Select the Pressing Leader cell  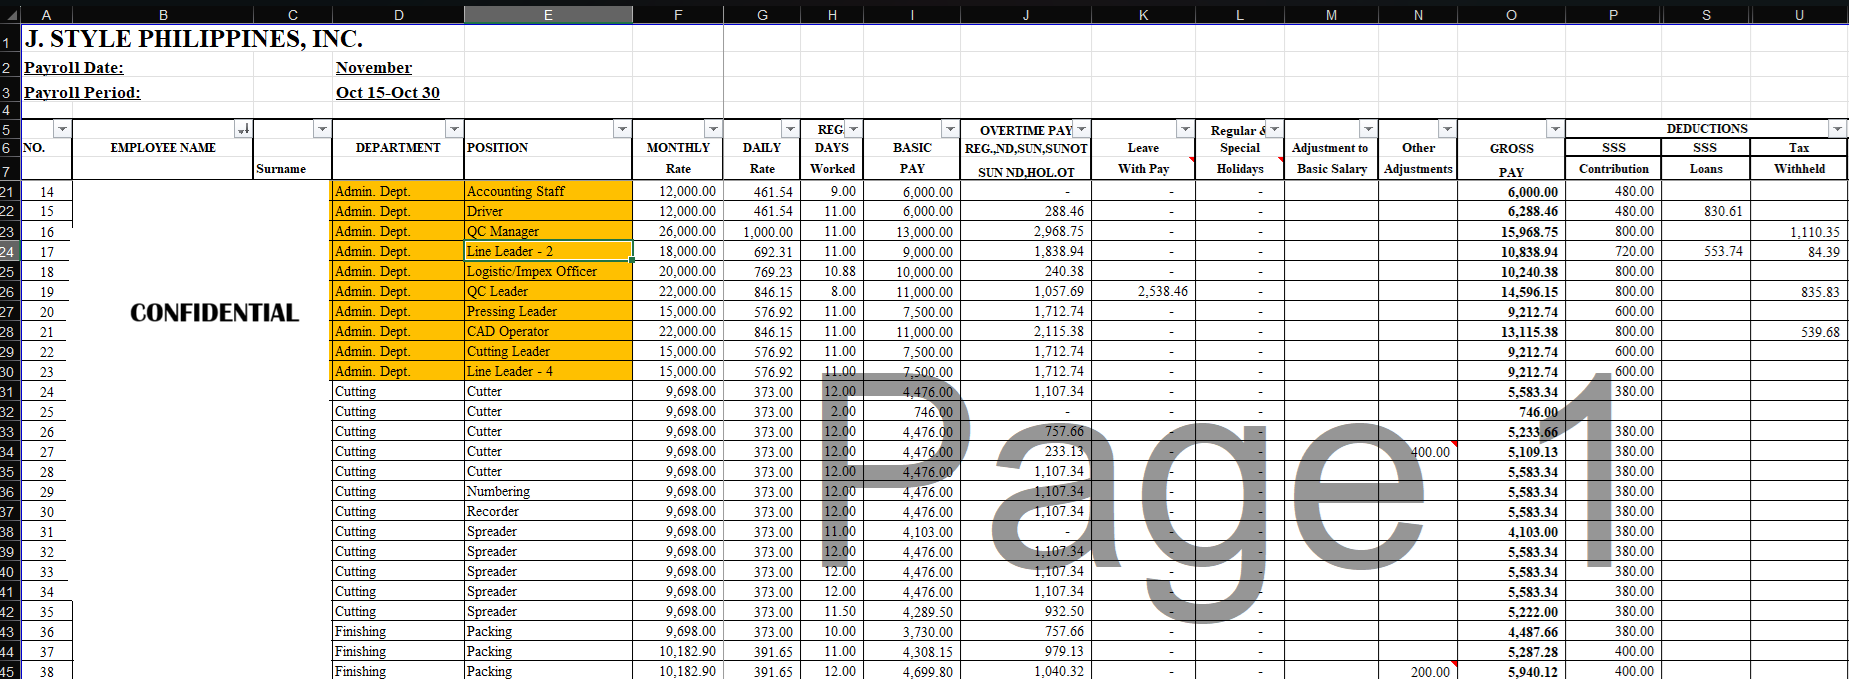[548, 311]
